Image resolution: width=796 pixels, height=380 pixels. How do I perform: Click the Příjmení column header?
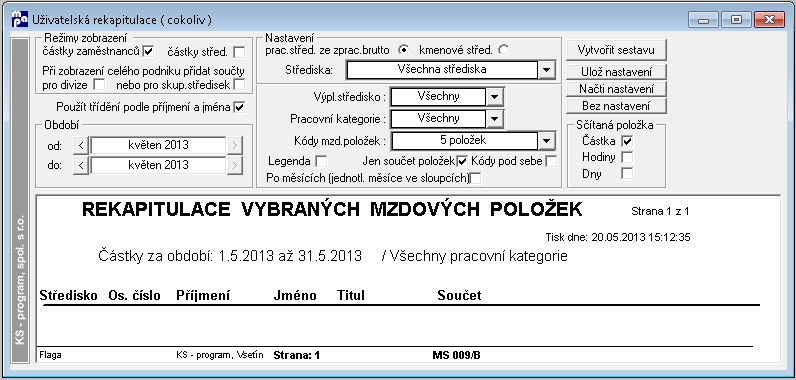(x=203, y=296)
